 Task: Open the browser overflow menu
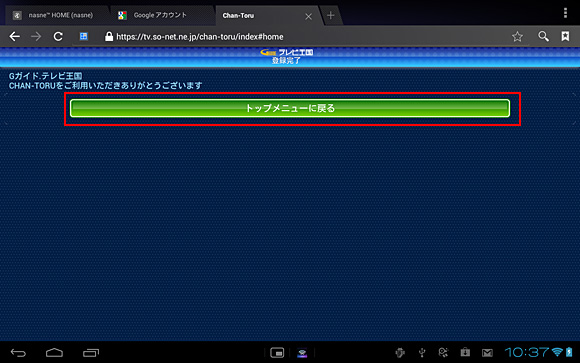(565, 13)
